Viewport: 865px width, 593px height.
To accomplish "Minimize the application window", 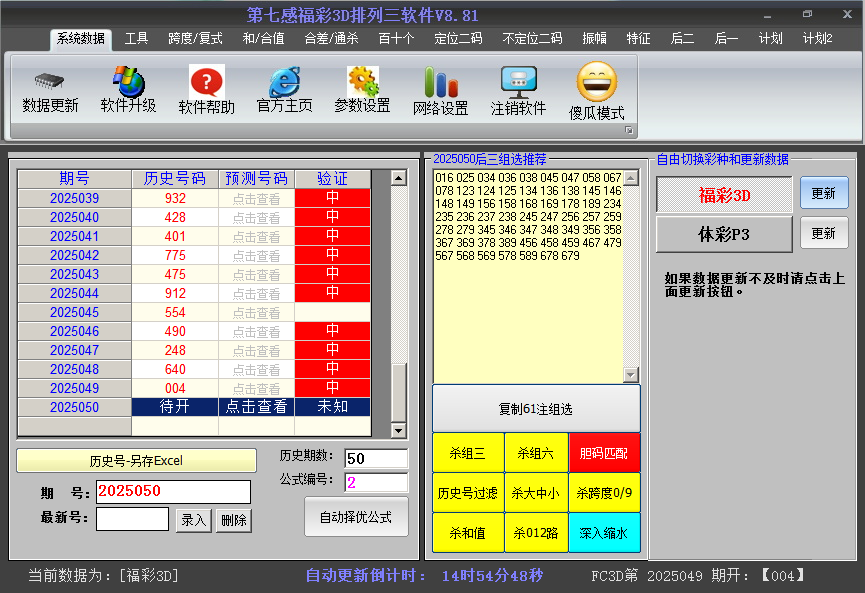I will (767, 15).
